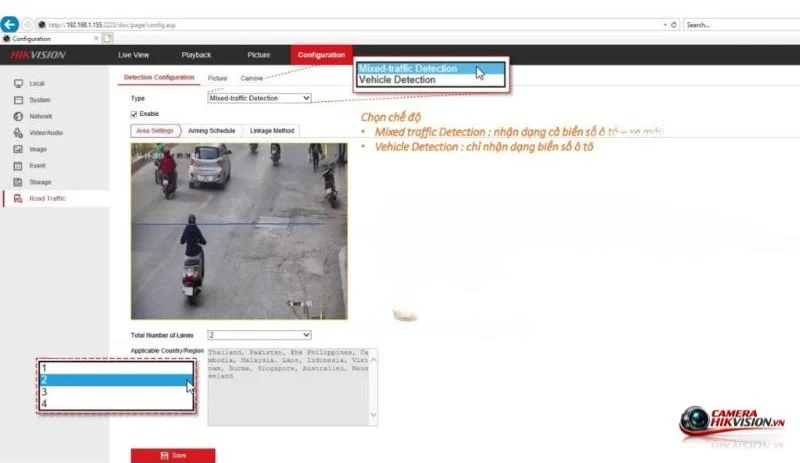Screen dimensions: 800x463
Task: Open the Live View page
Action: [134, 55]
